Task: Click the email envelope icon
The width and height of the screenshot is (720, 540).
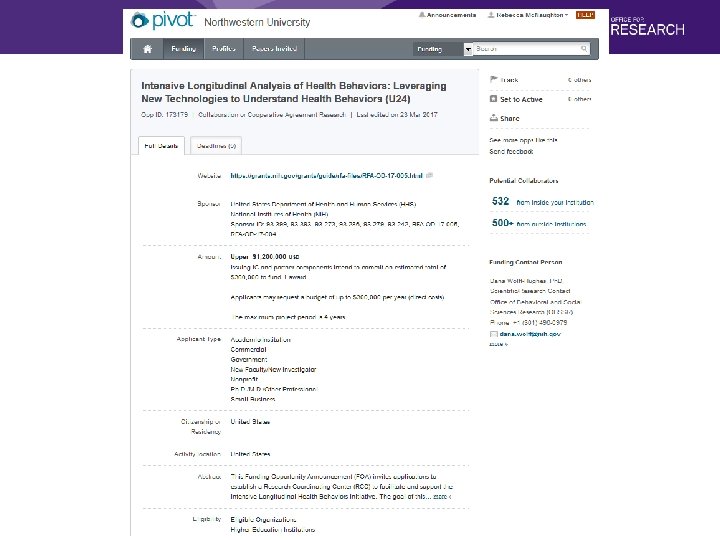Action: pyautogui.click(x=494, y=334)
